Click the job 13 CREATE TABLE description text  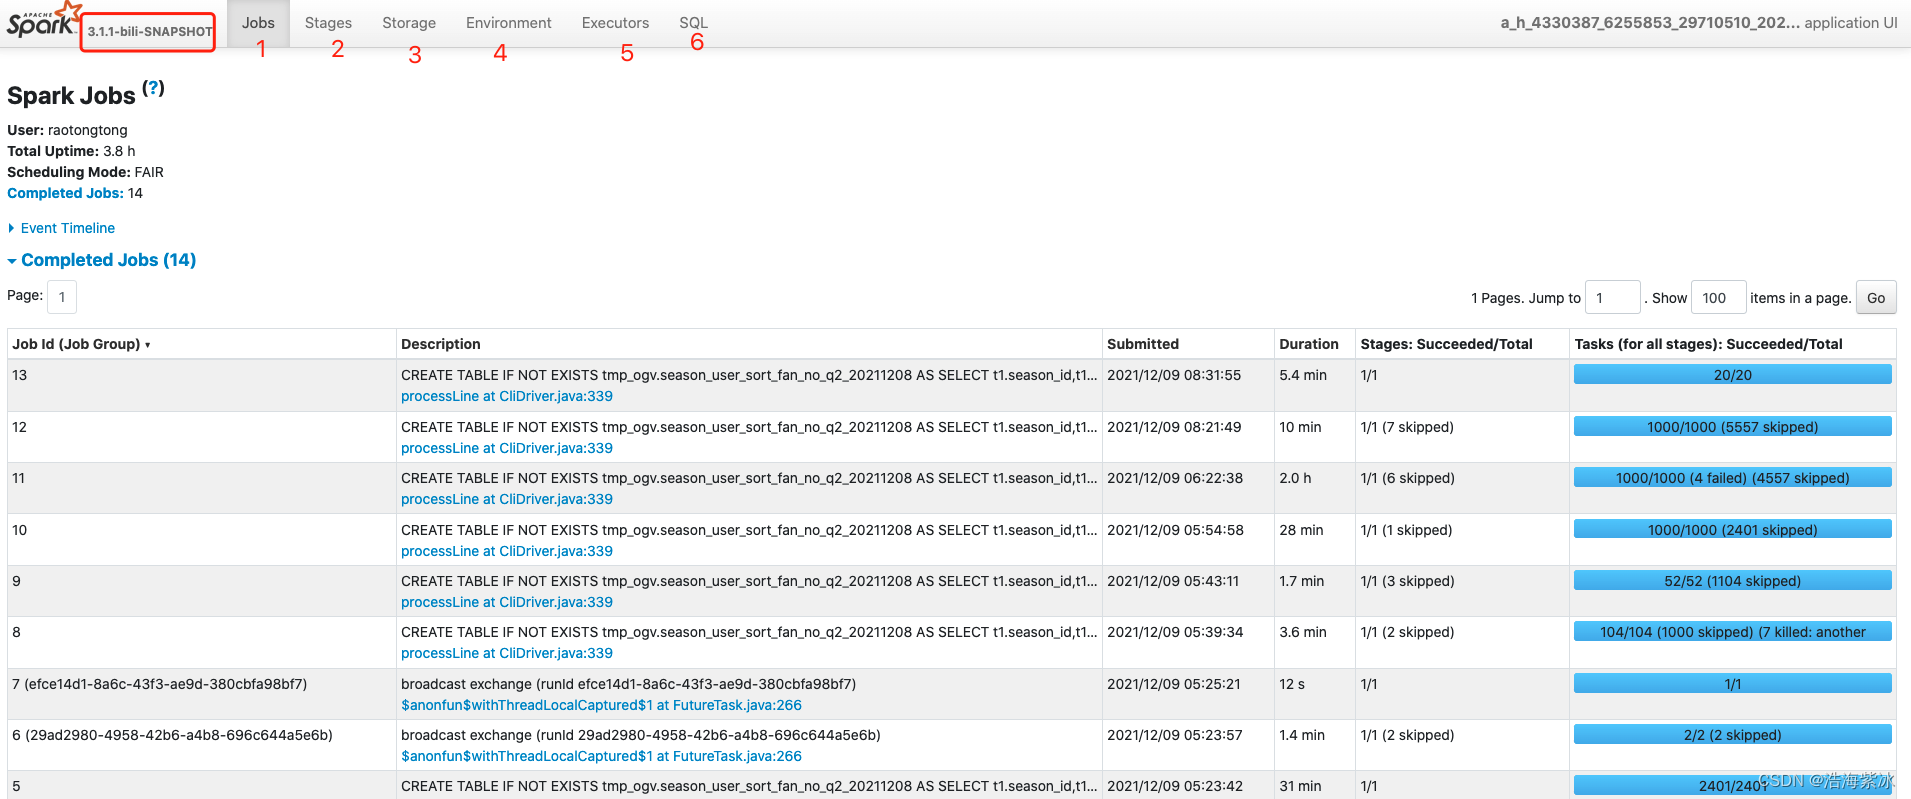(x=749, y=375)
